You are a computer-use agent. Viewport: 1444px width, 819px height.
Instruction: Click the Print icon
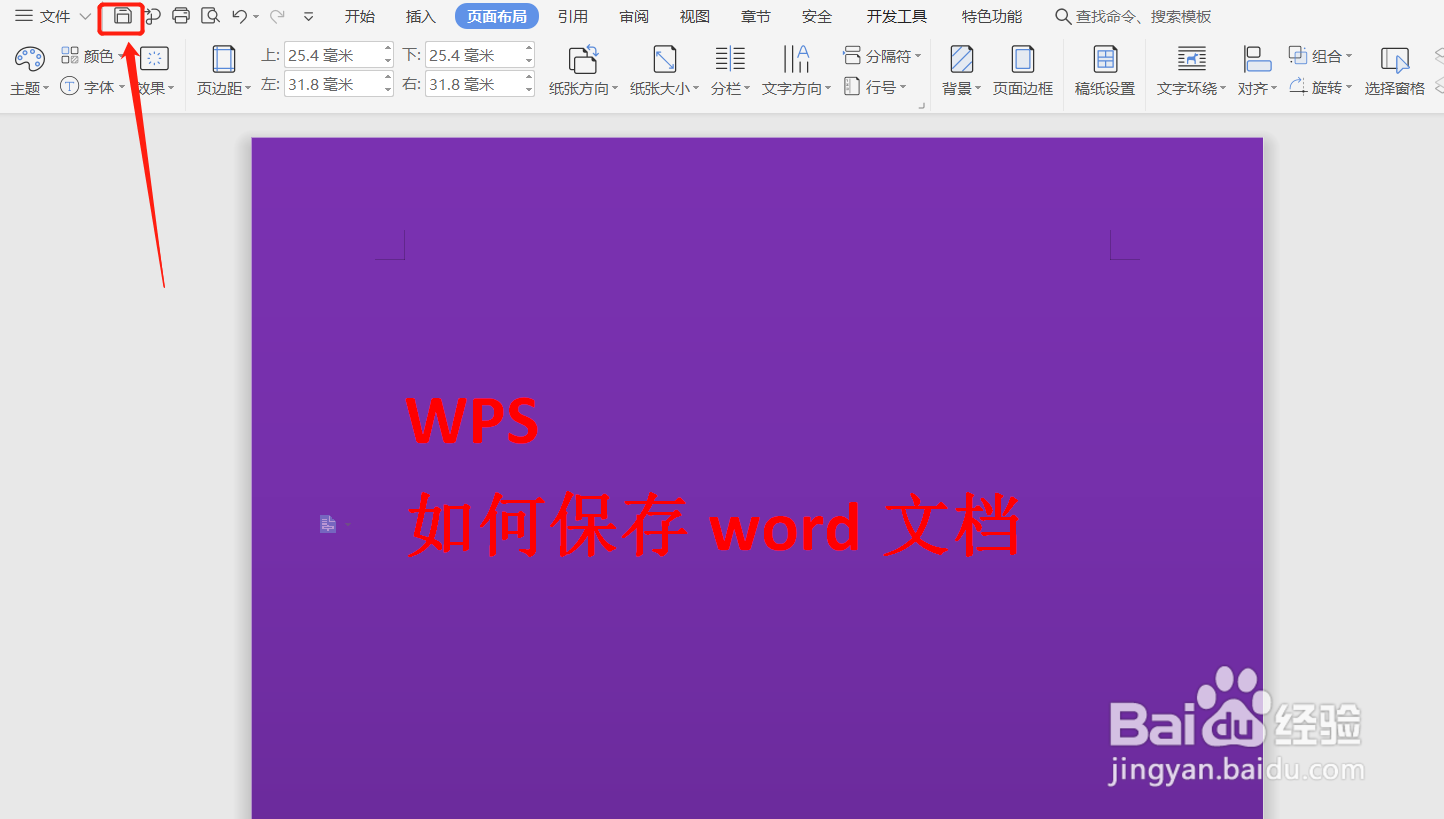pyautogui.click(x=181, y=16)
